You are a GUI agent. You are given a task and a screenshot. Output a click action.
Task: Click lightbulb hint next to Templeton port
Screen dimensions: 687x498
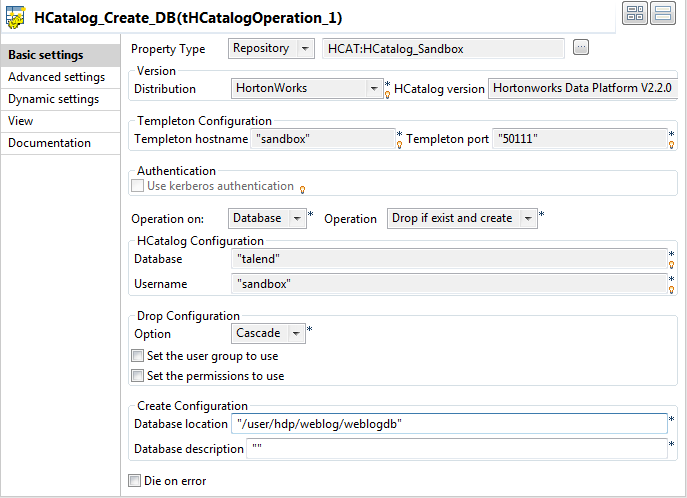point(672,145)
